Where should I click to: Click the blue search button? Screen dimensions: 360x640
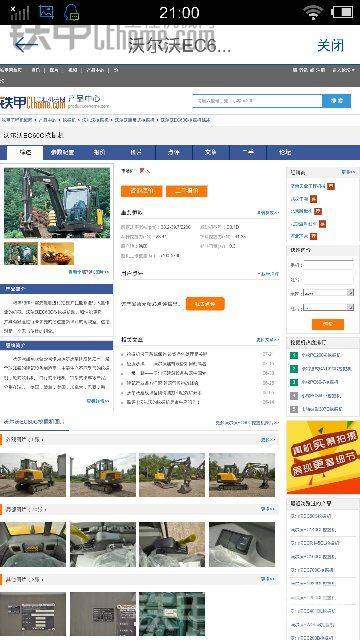click(x=336, y=100)
